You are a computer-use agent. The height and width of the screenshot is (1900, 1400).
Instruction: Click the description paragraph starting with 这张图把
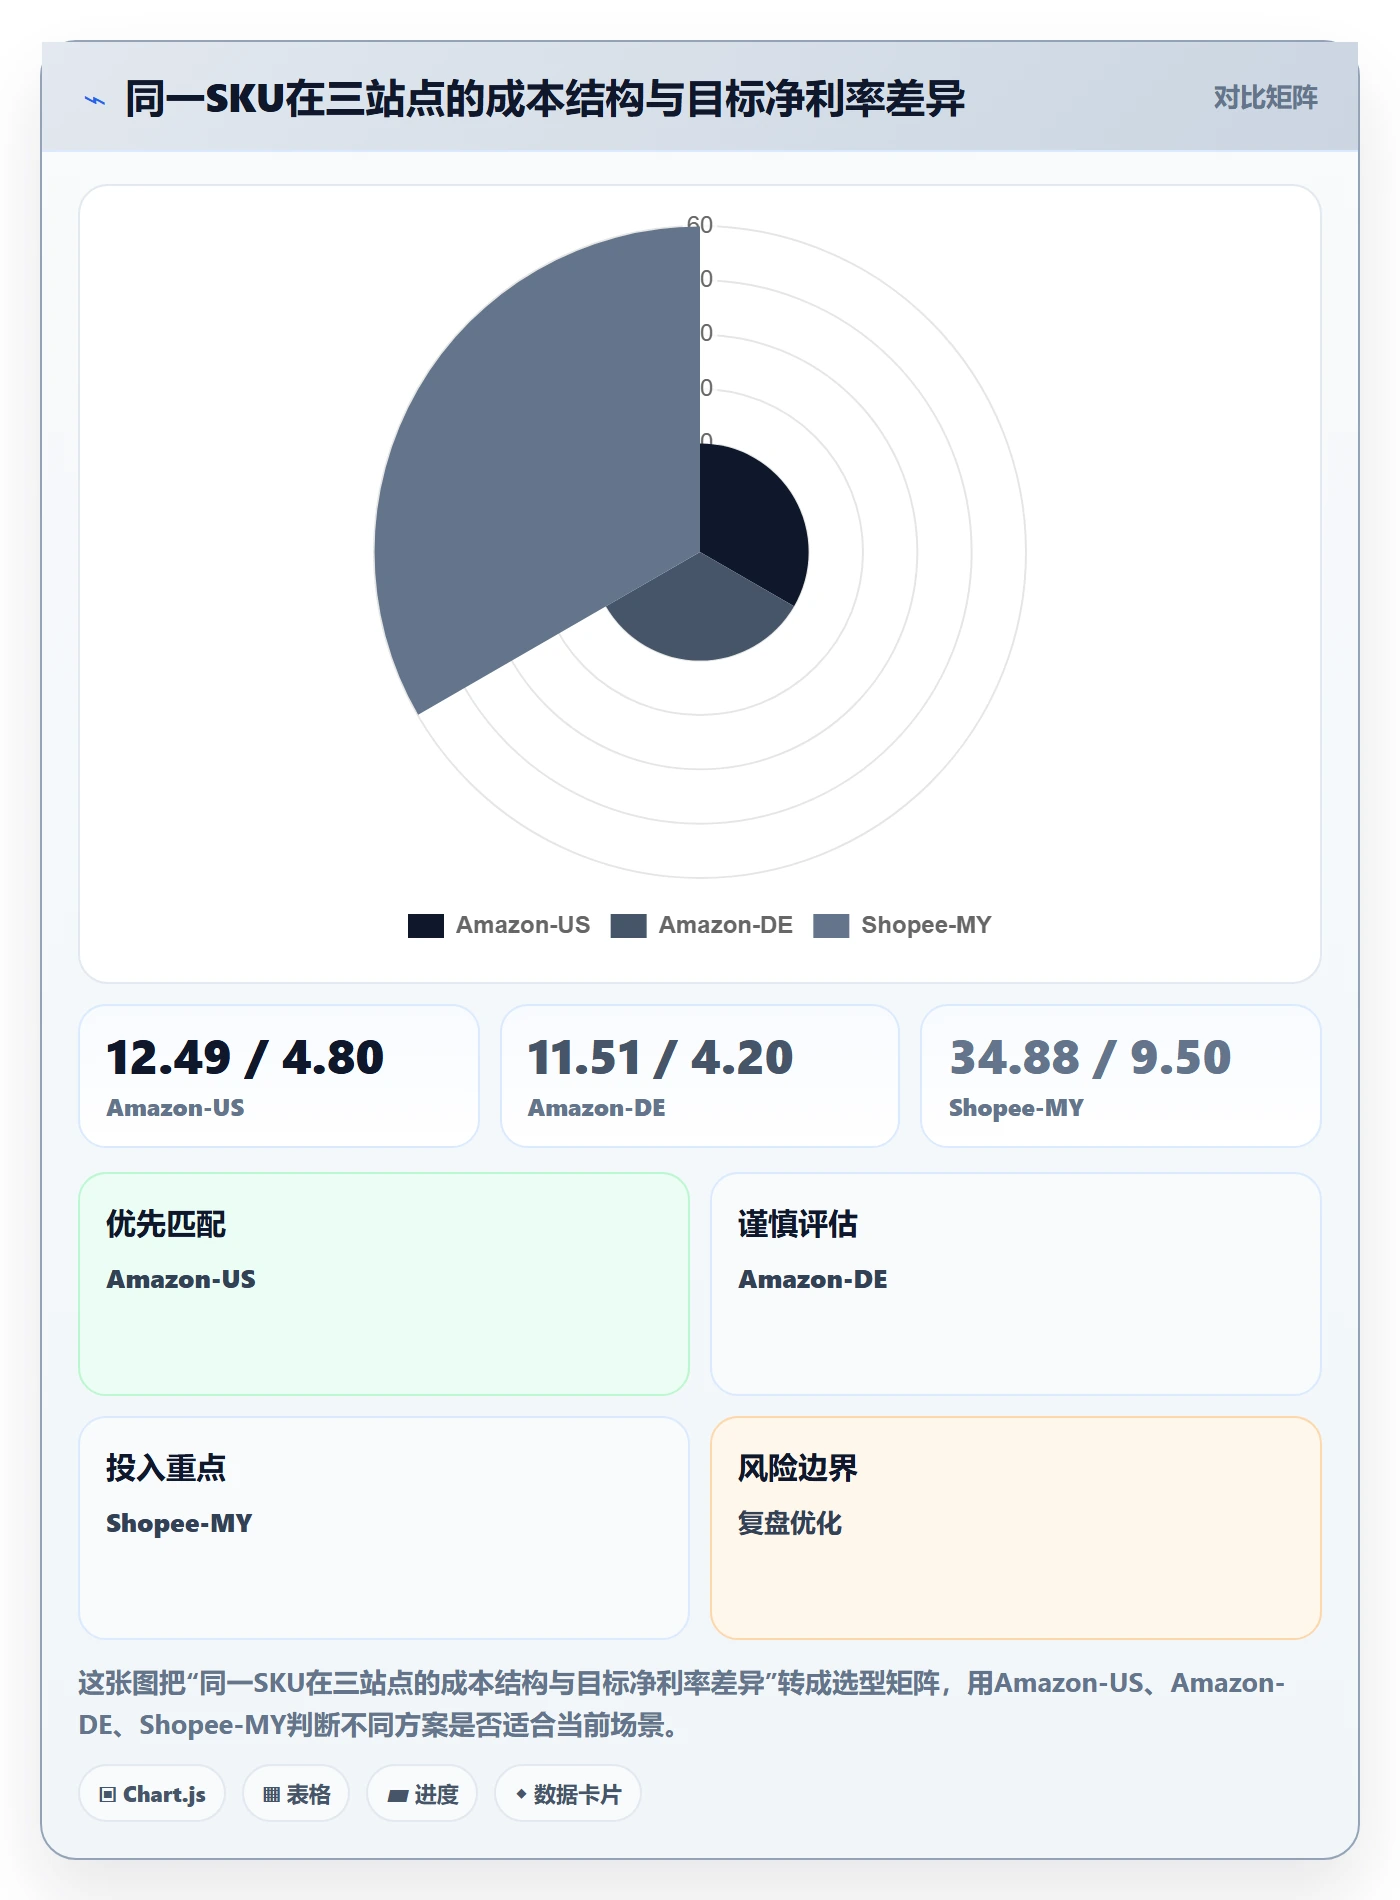682,1704
